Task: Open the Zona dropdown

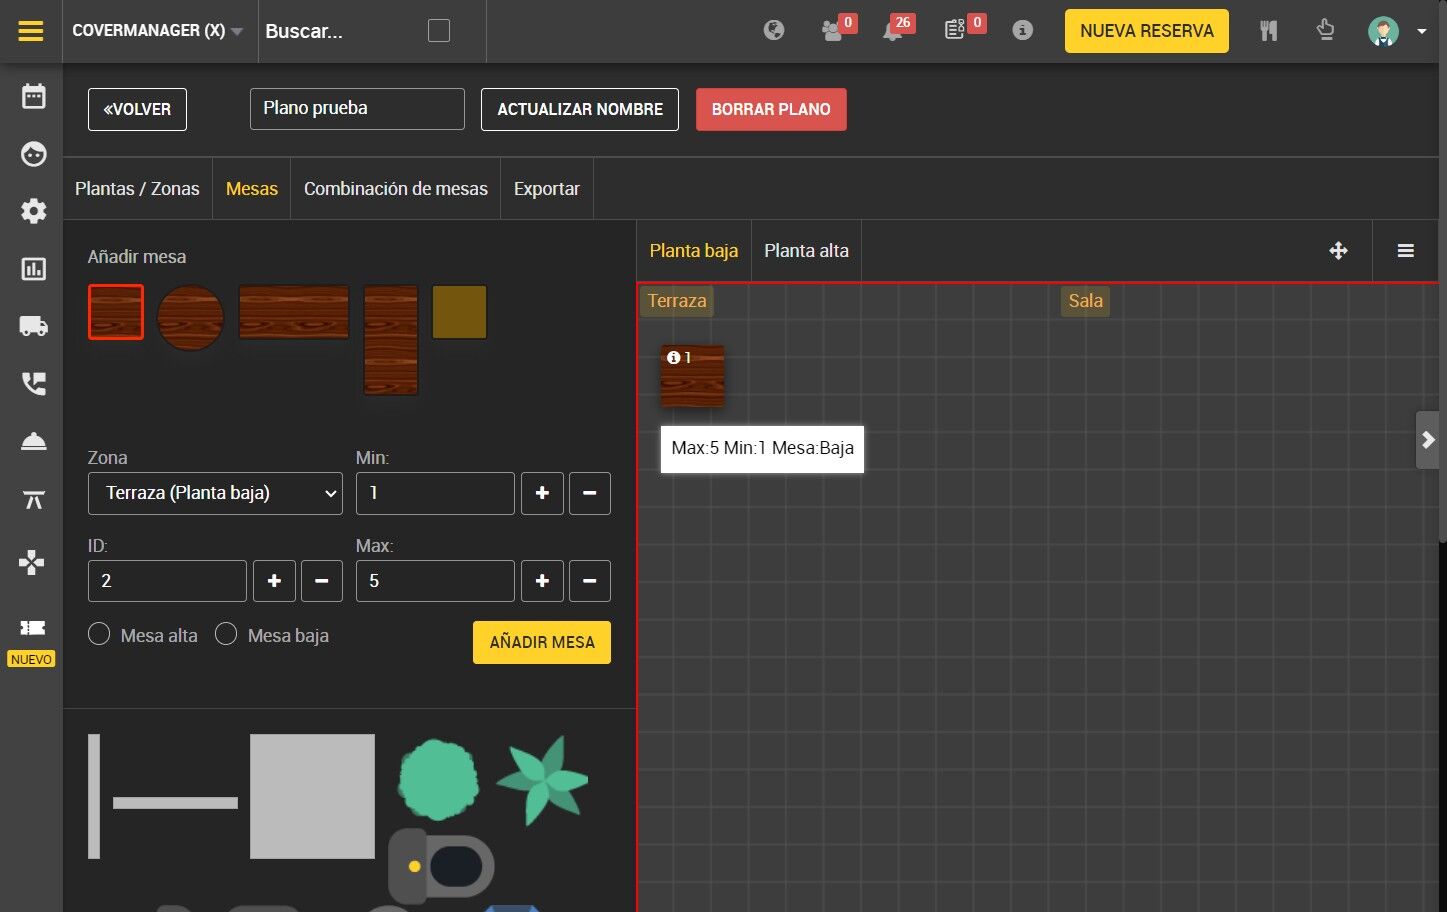Action: (215, 493)
